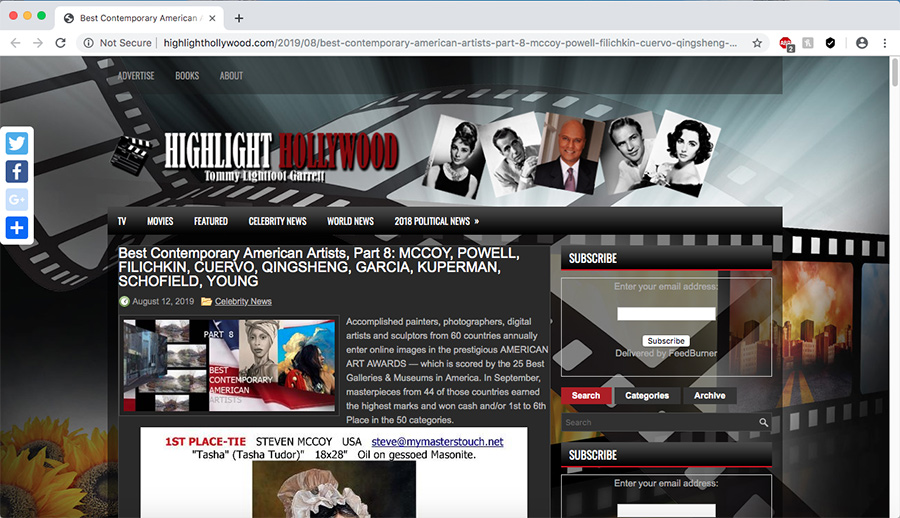Open the blue plus share menu
The image size is (900, 518).
point(17,227)
